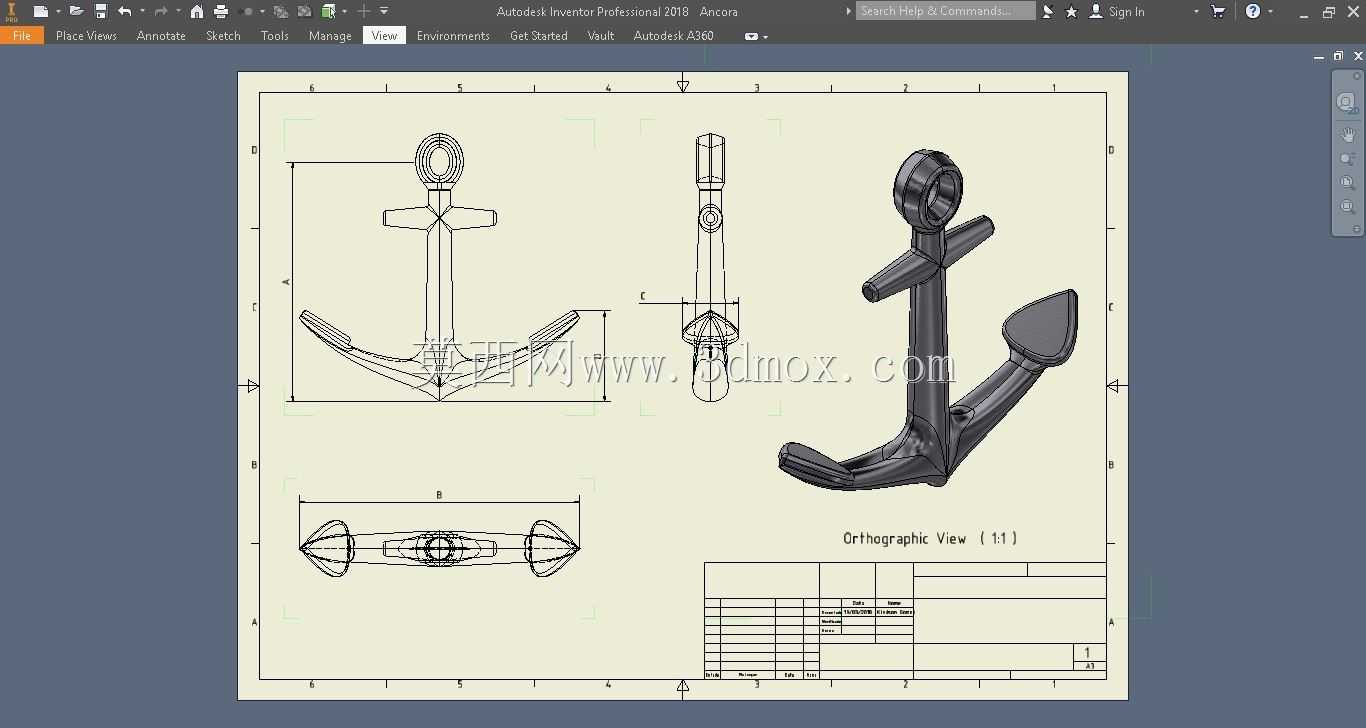Expand the New file dropdown arrow
This screenshot has width=1366, height=728.
(x=58, y=11)
